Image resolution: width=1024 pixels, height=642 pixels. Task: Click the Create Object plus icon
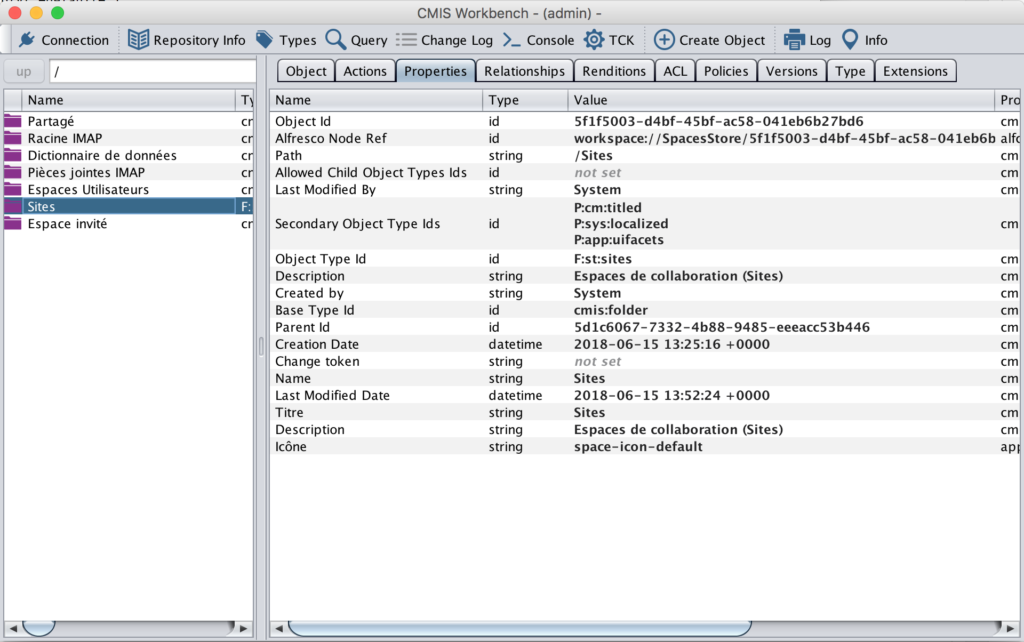664,40
